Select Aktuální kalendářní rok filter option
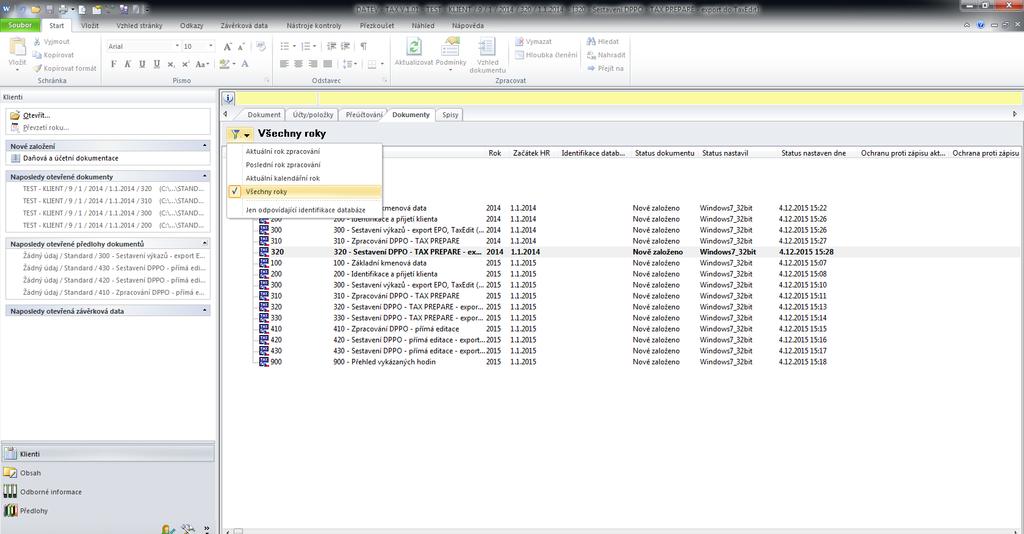The image size is (1024, 534). click(x=304, y=178)
